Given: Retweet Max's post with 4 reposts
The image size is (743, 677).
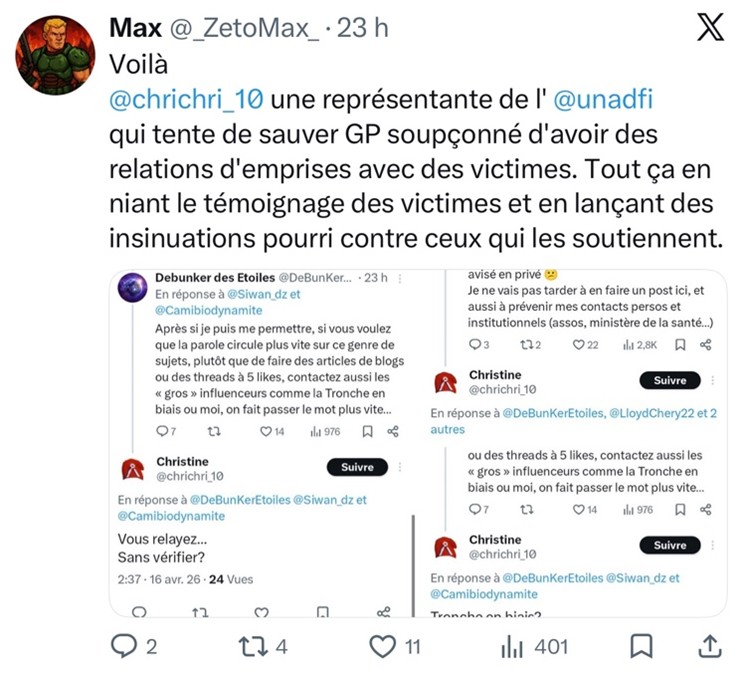Looking at the screenshot, I should [251, 647].
